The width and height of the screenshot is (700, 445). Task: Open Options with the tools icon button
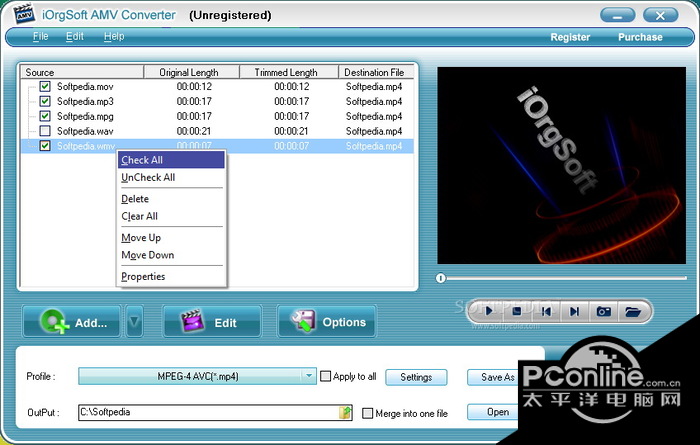pos(327,322)
